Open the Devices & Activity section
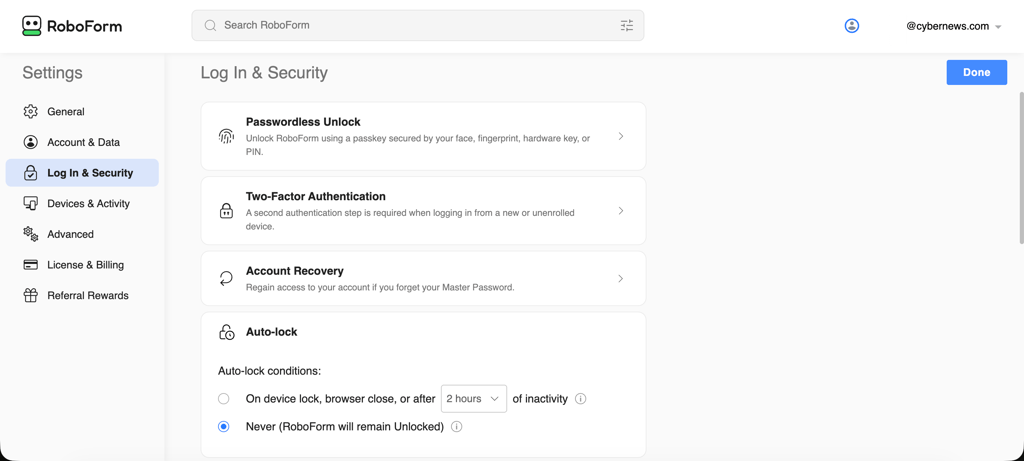The image size is (1024, 461). [x=82, y=204]
